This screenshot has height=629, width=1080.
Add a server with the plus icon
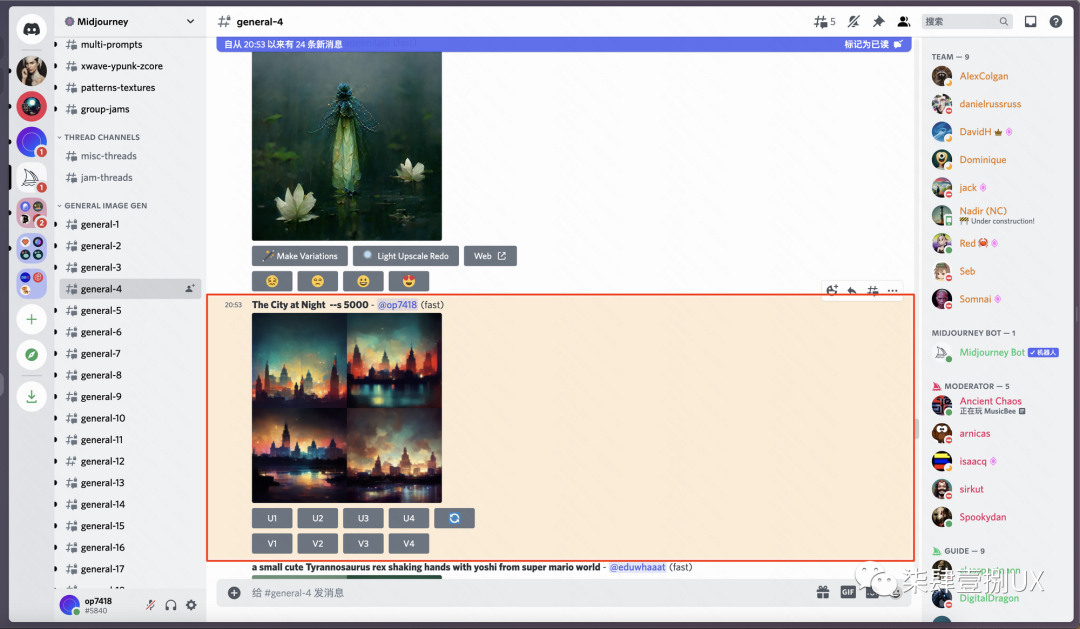point(32,320)
